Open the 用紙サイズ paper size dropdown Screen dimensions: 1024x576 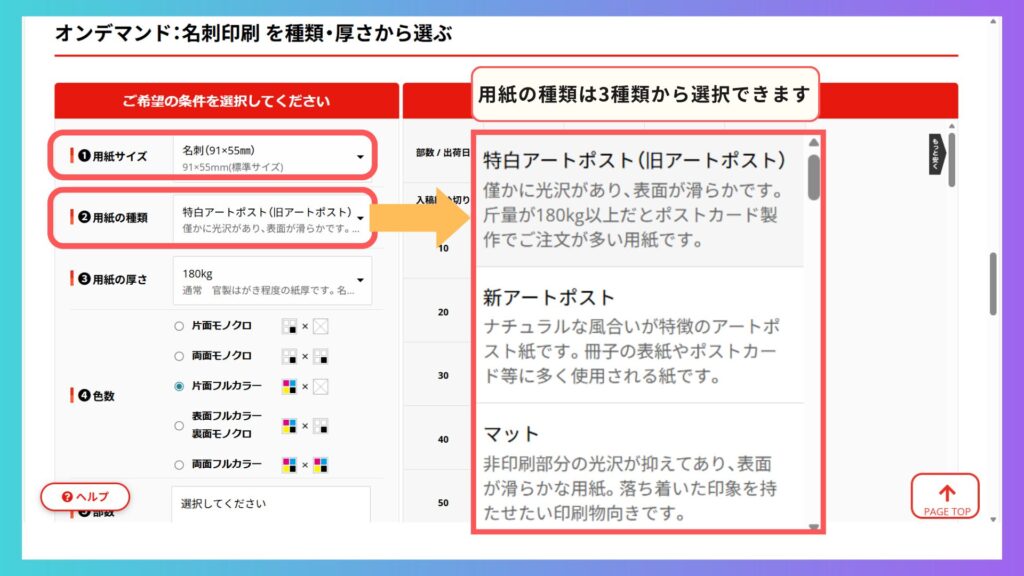coord(271,156)
